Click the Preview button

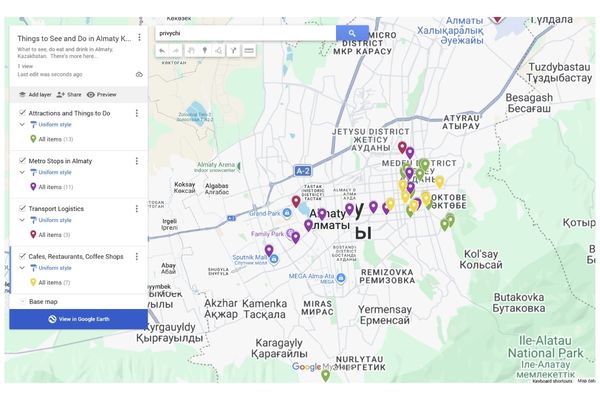(101, 95)
